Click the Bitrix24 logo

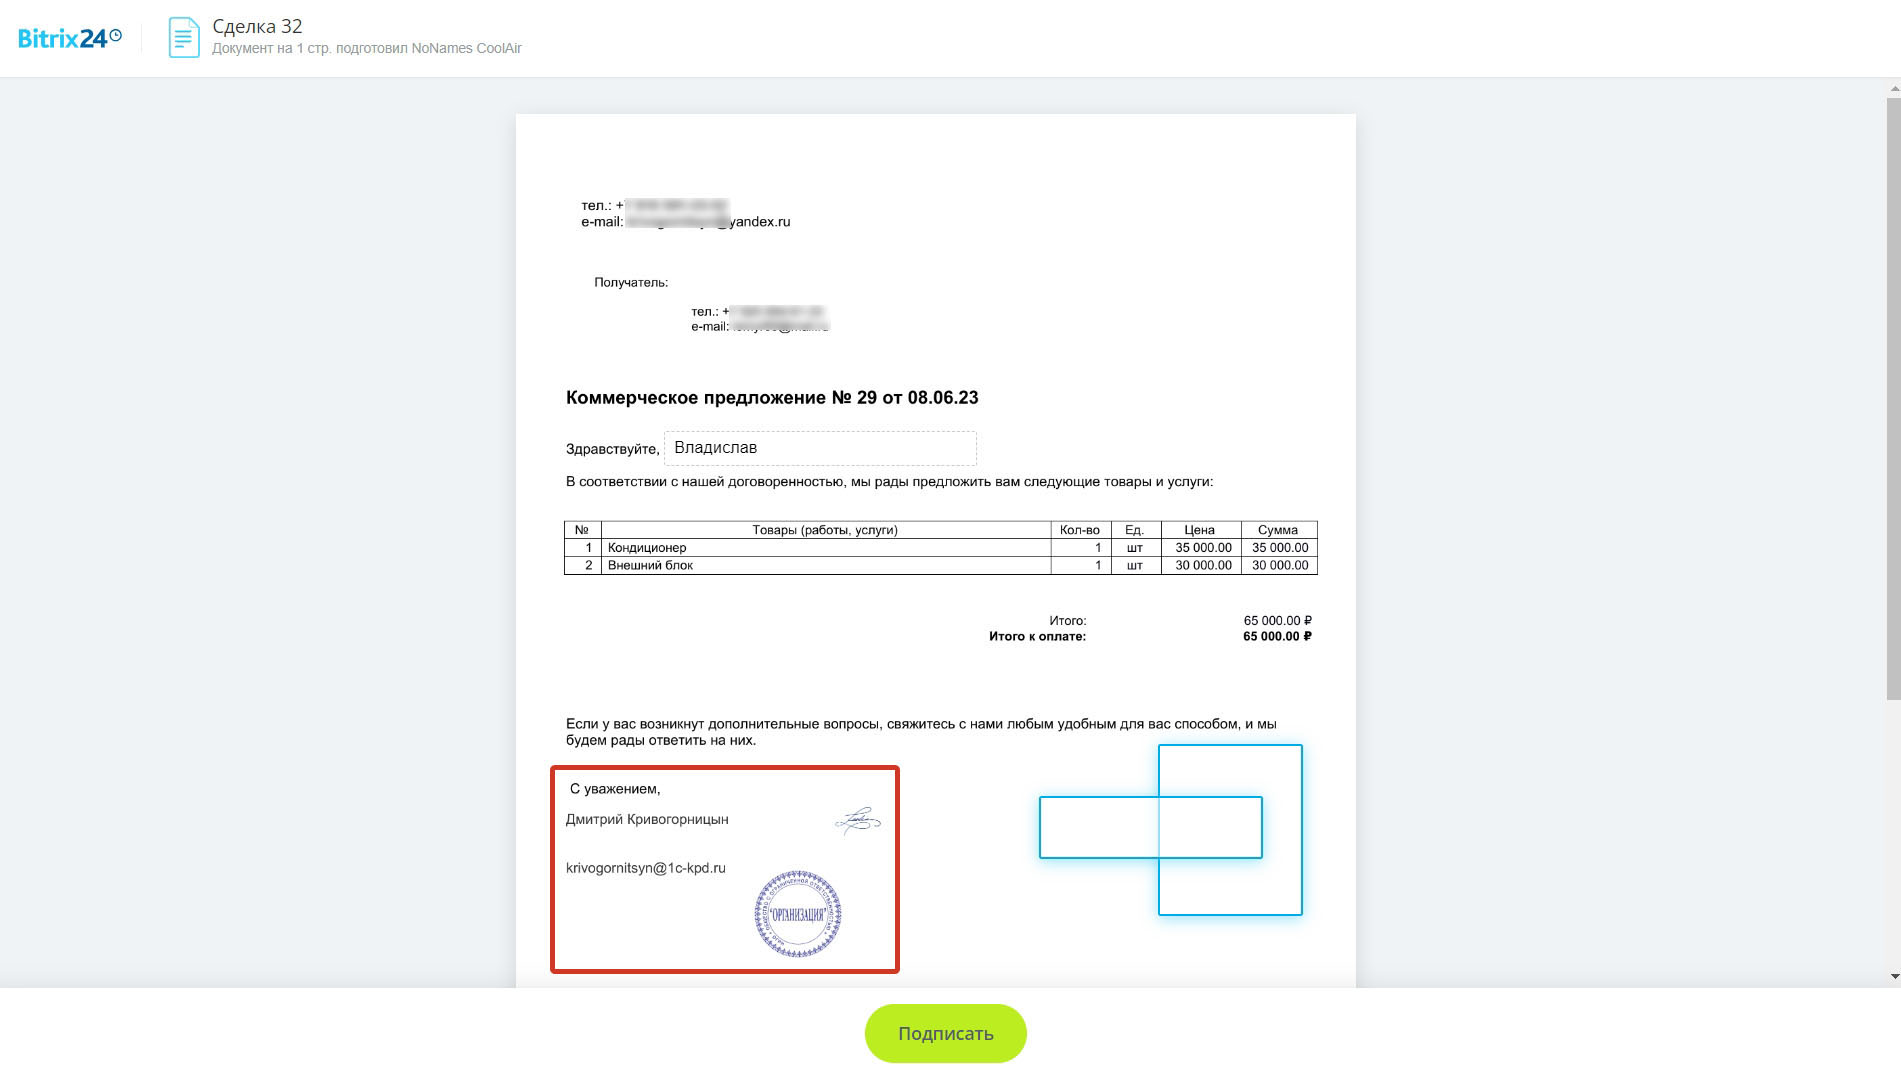coord(69,38)
